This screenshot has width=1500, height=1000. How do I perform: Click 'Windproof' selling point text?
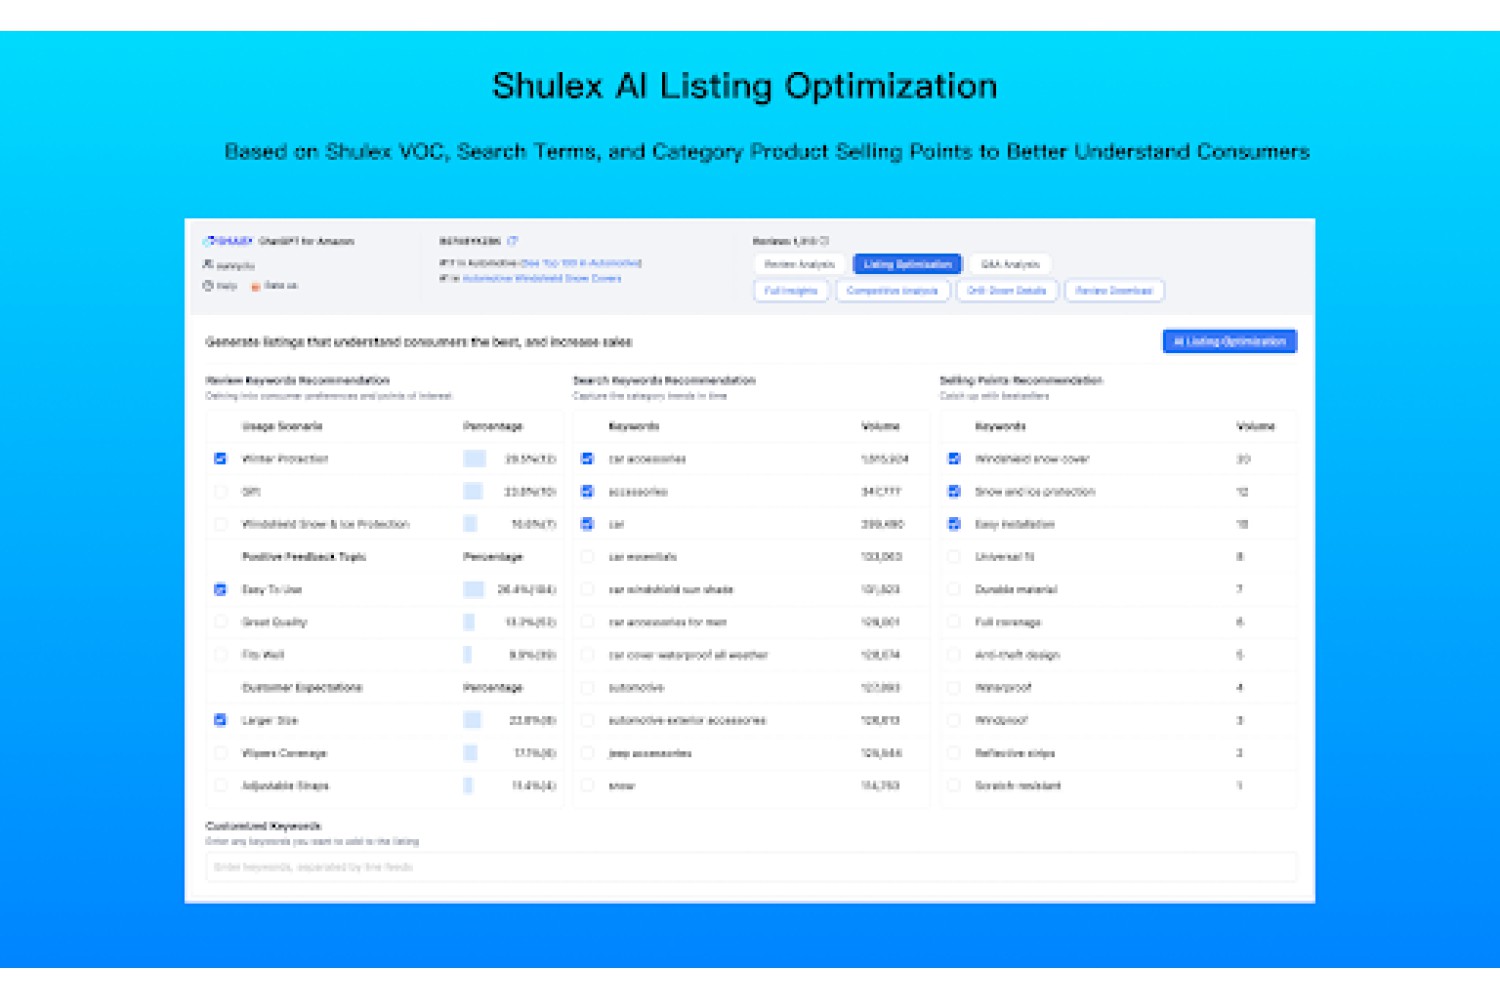click(1001, 720)
